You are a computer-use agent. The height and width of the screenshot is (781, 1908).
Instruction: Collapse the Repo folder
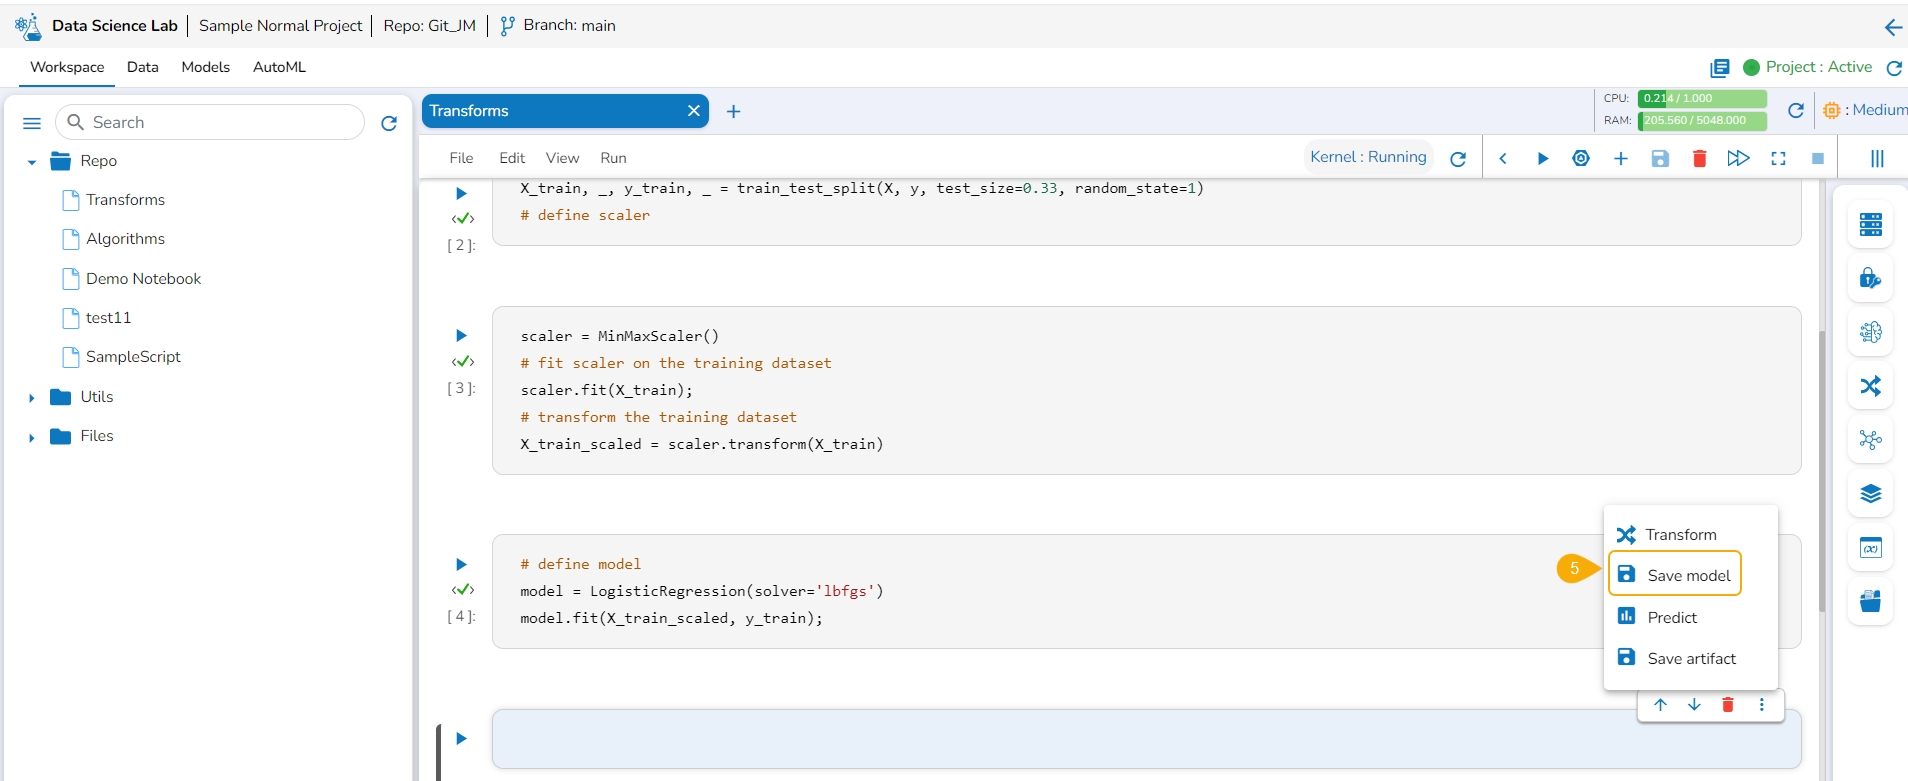(32, 162)
